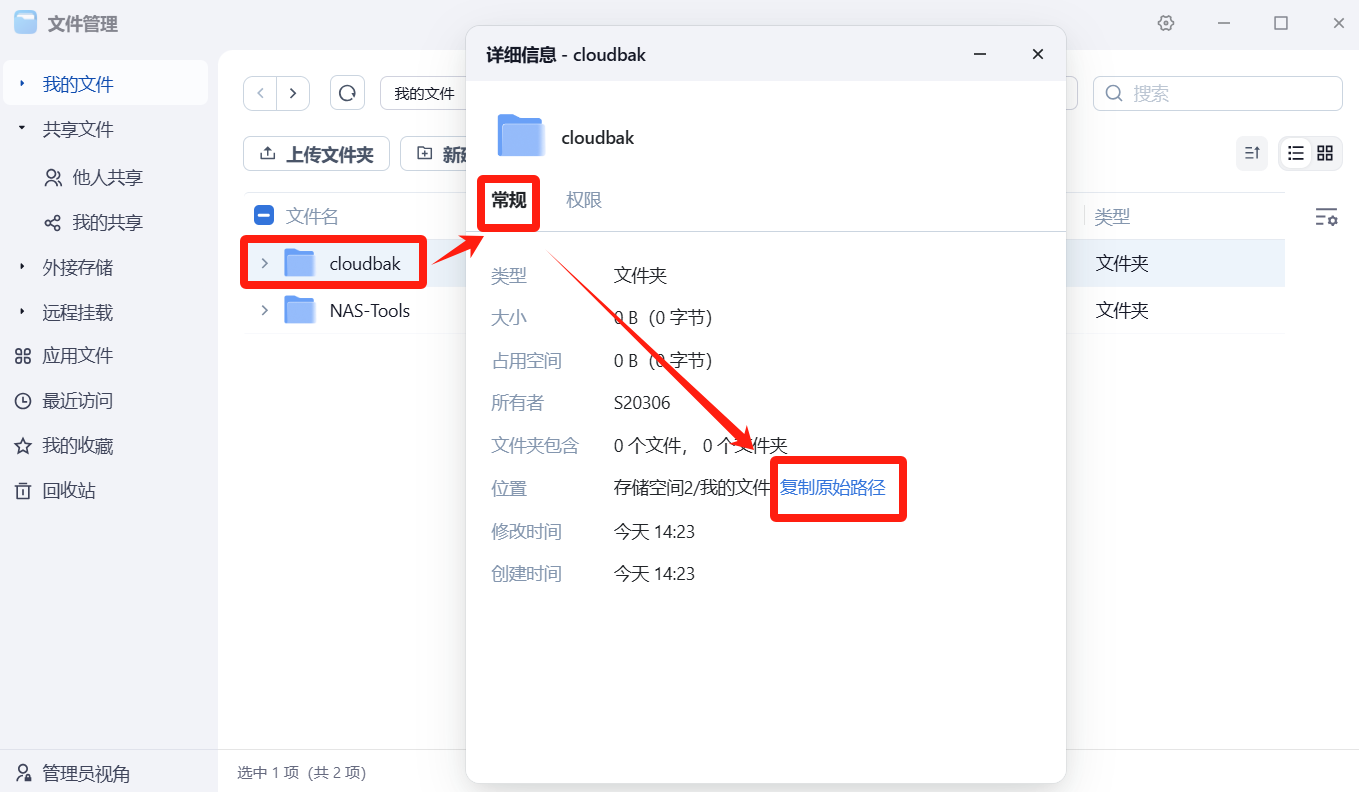Viewport: 1359px width, 792px height.
Task: Click the 上传文件夹 button
Action: 316,154
